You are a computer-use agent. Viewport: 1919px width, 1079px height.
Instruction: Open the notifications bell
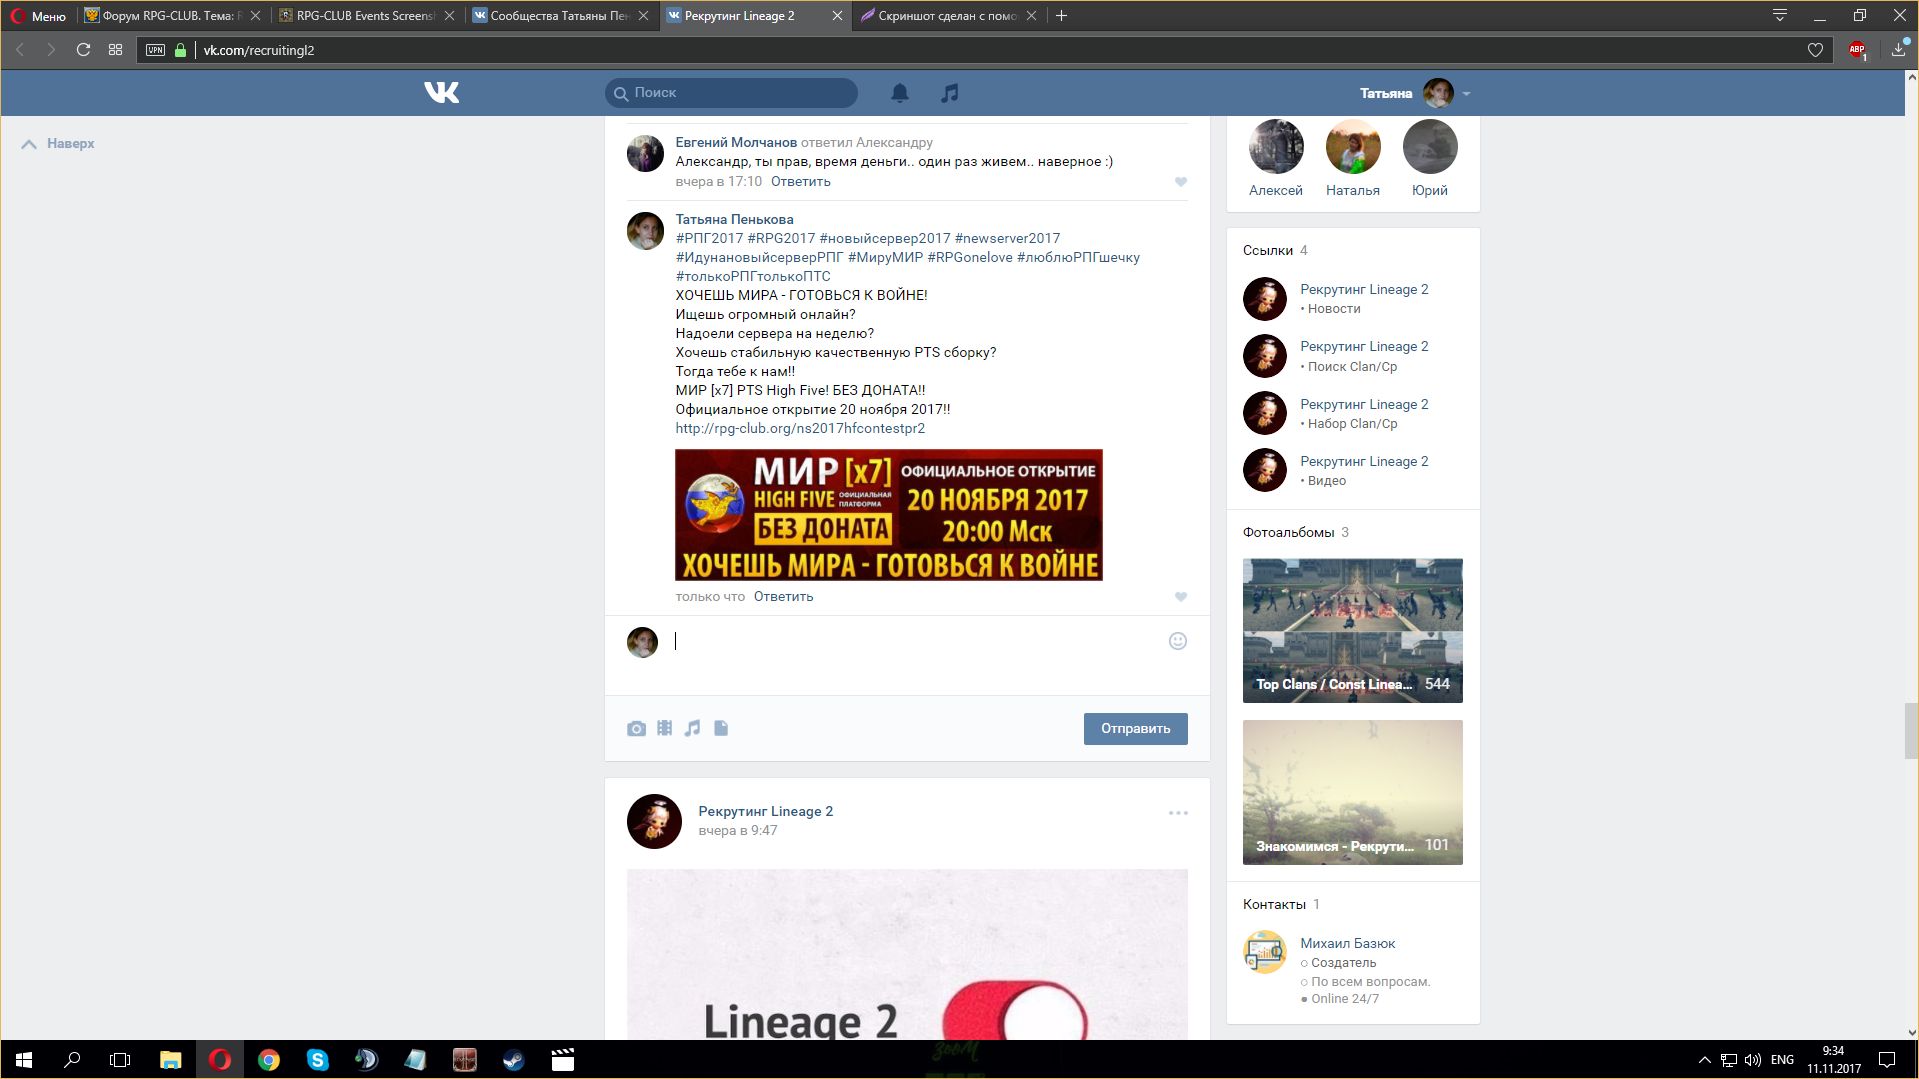(x=900, y=93)
